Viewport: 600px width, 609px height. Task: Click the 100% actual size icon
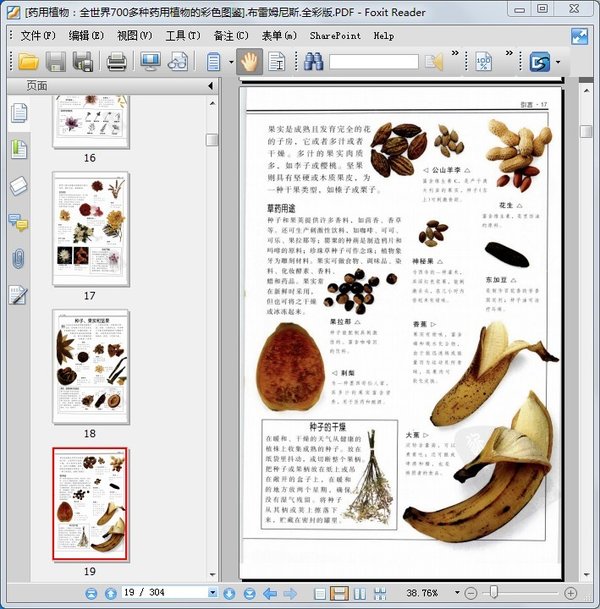pos(484,62)
